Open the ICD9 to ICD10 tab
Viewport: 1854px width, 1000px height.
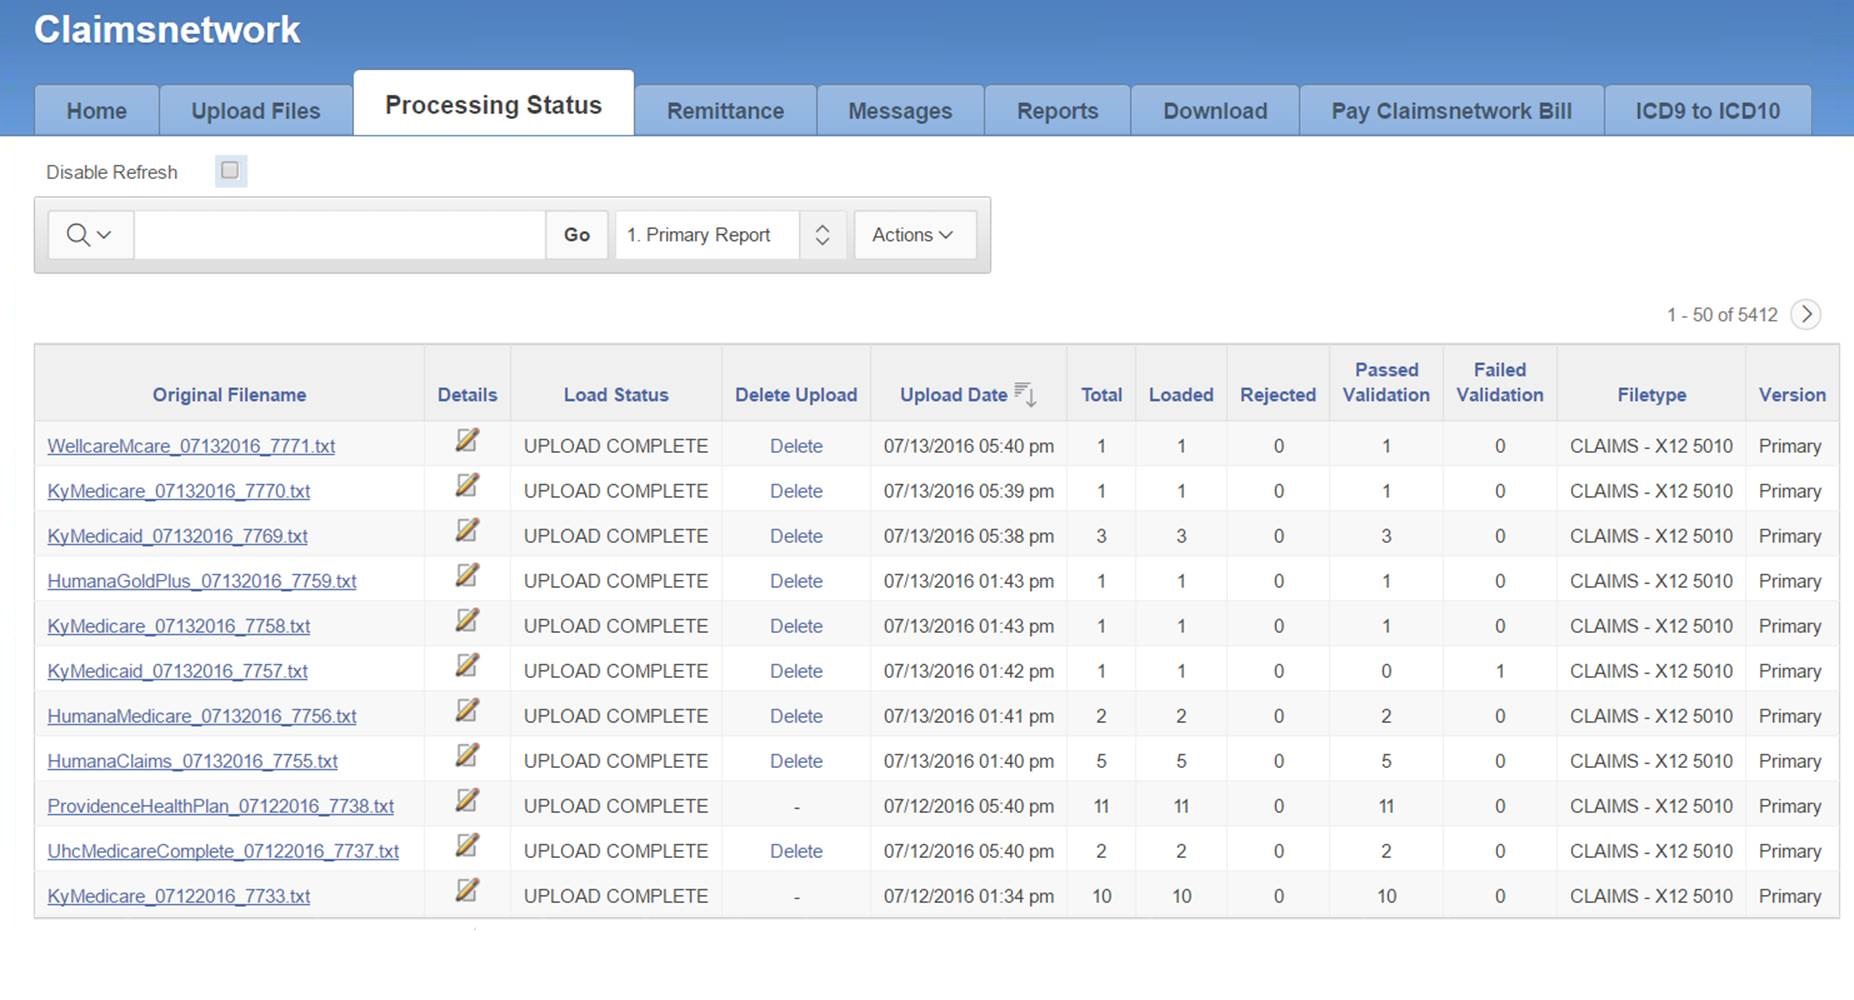click(1707, 111)
